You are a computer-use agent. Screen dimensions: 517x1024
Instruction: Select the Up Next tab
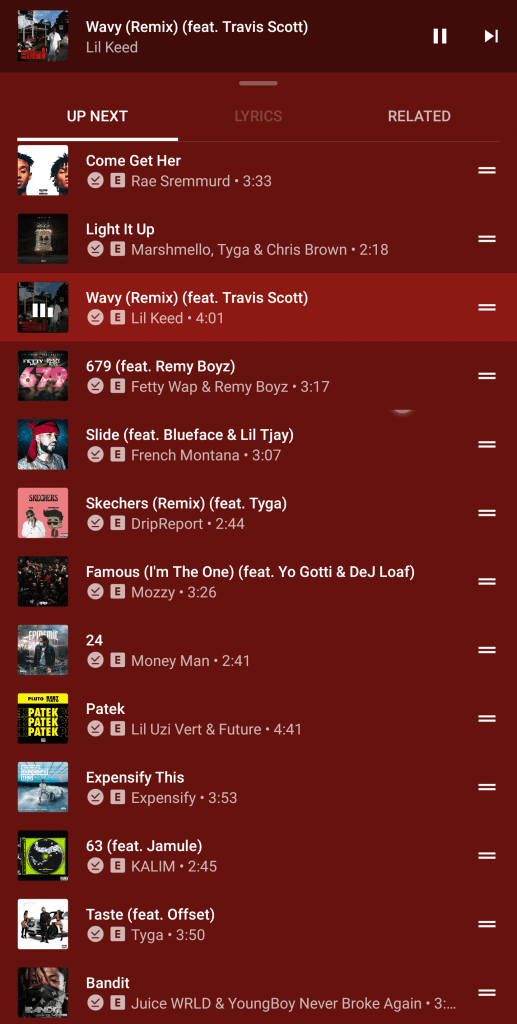(x=97, y=116)
